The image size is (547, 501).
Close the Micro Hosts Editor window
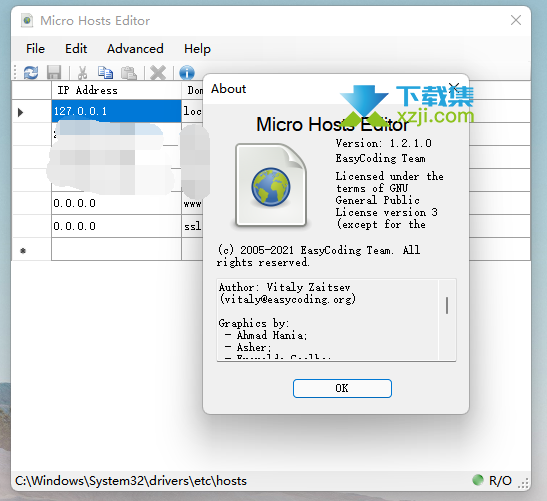pyautogui.click(x=516, y=20)
